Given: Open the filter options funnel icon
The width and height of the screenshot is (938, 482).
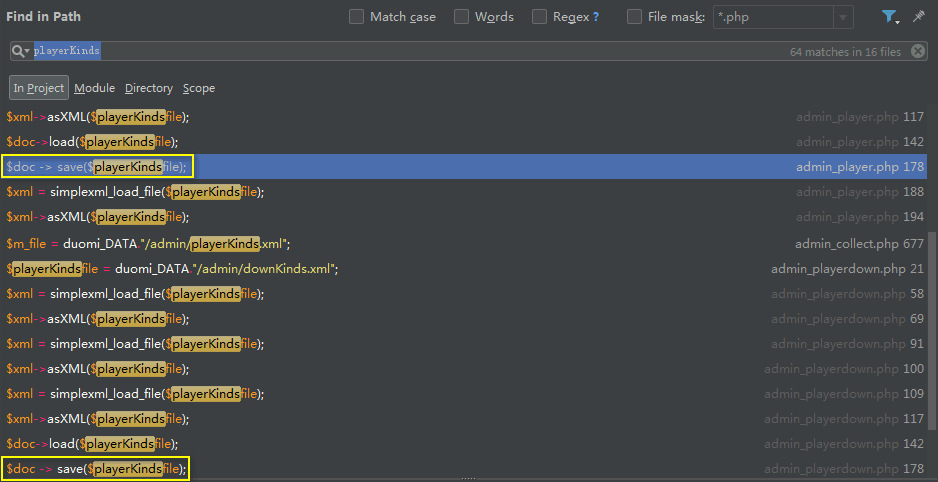Looking at the screenshot, I should (x=887, y=17).
